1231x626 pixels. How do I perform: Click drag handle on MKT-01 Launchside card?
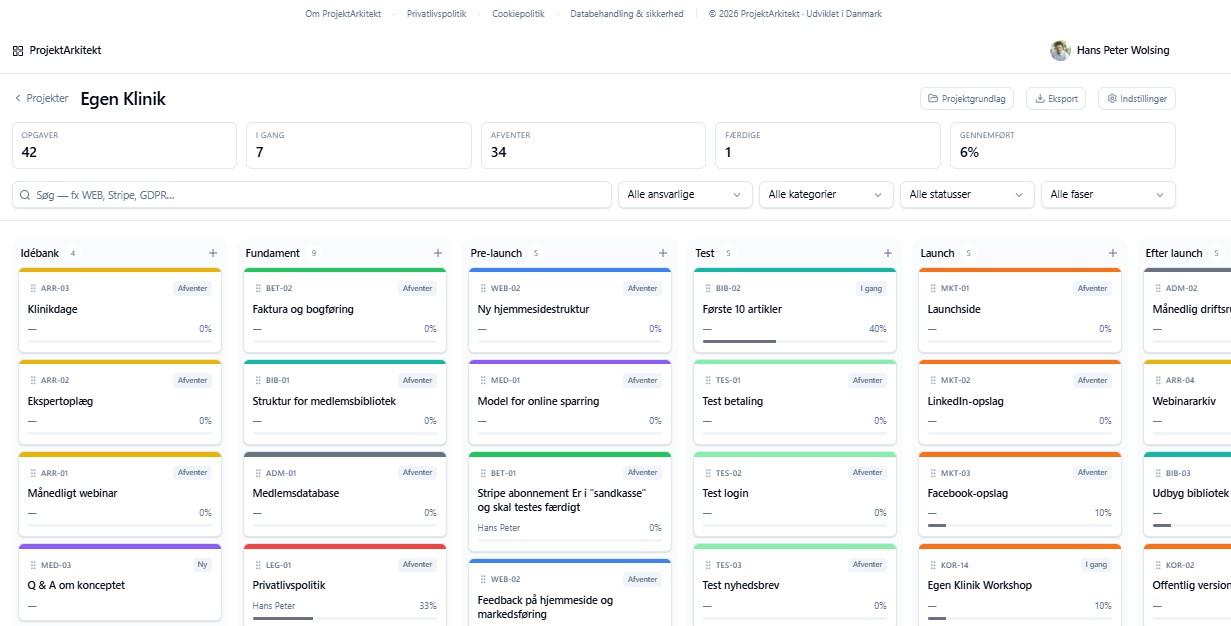[x=933, y=288]
